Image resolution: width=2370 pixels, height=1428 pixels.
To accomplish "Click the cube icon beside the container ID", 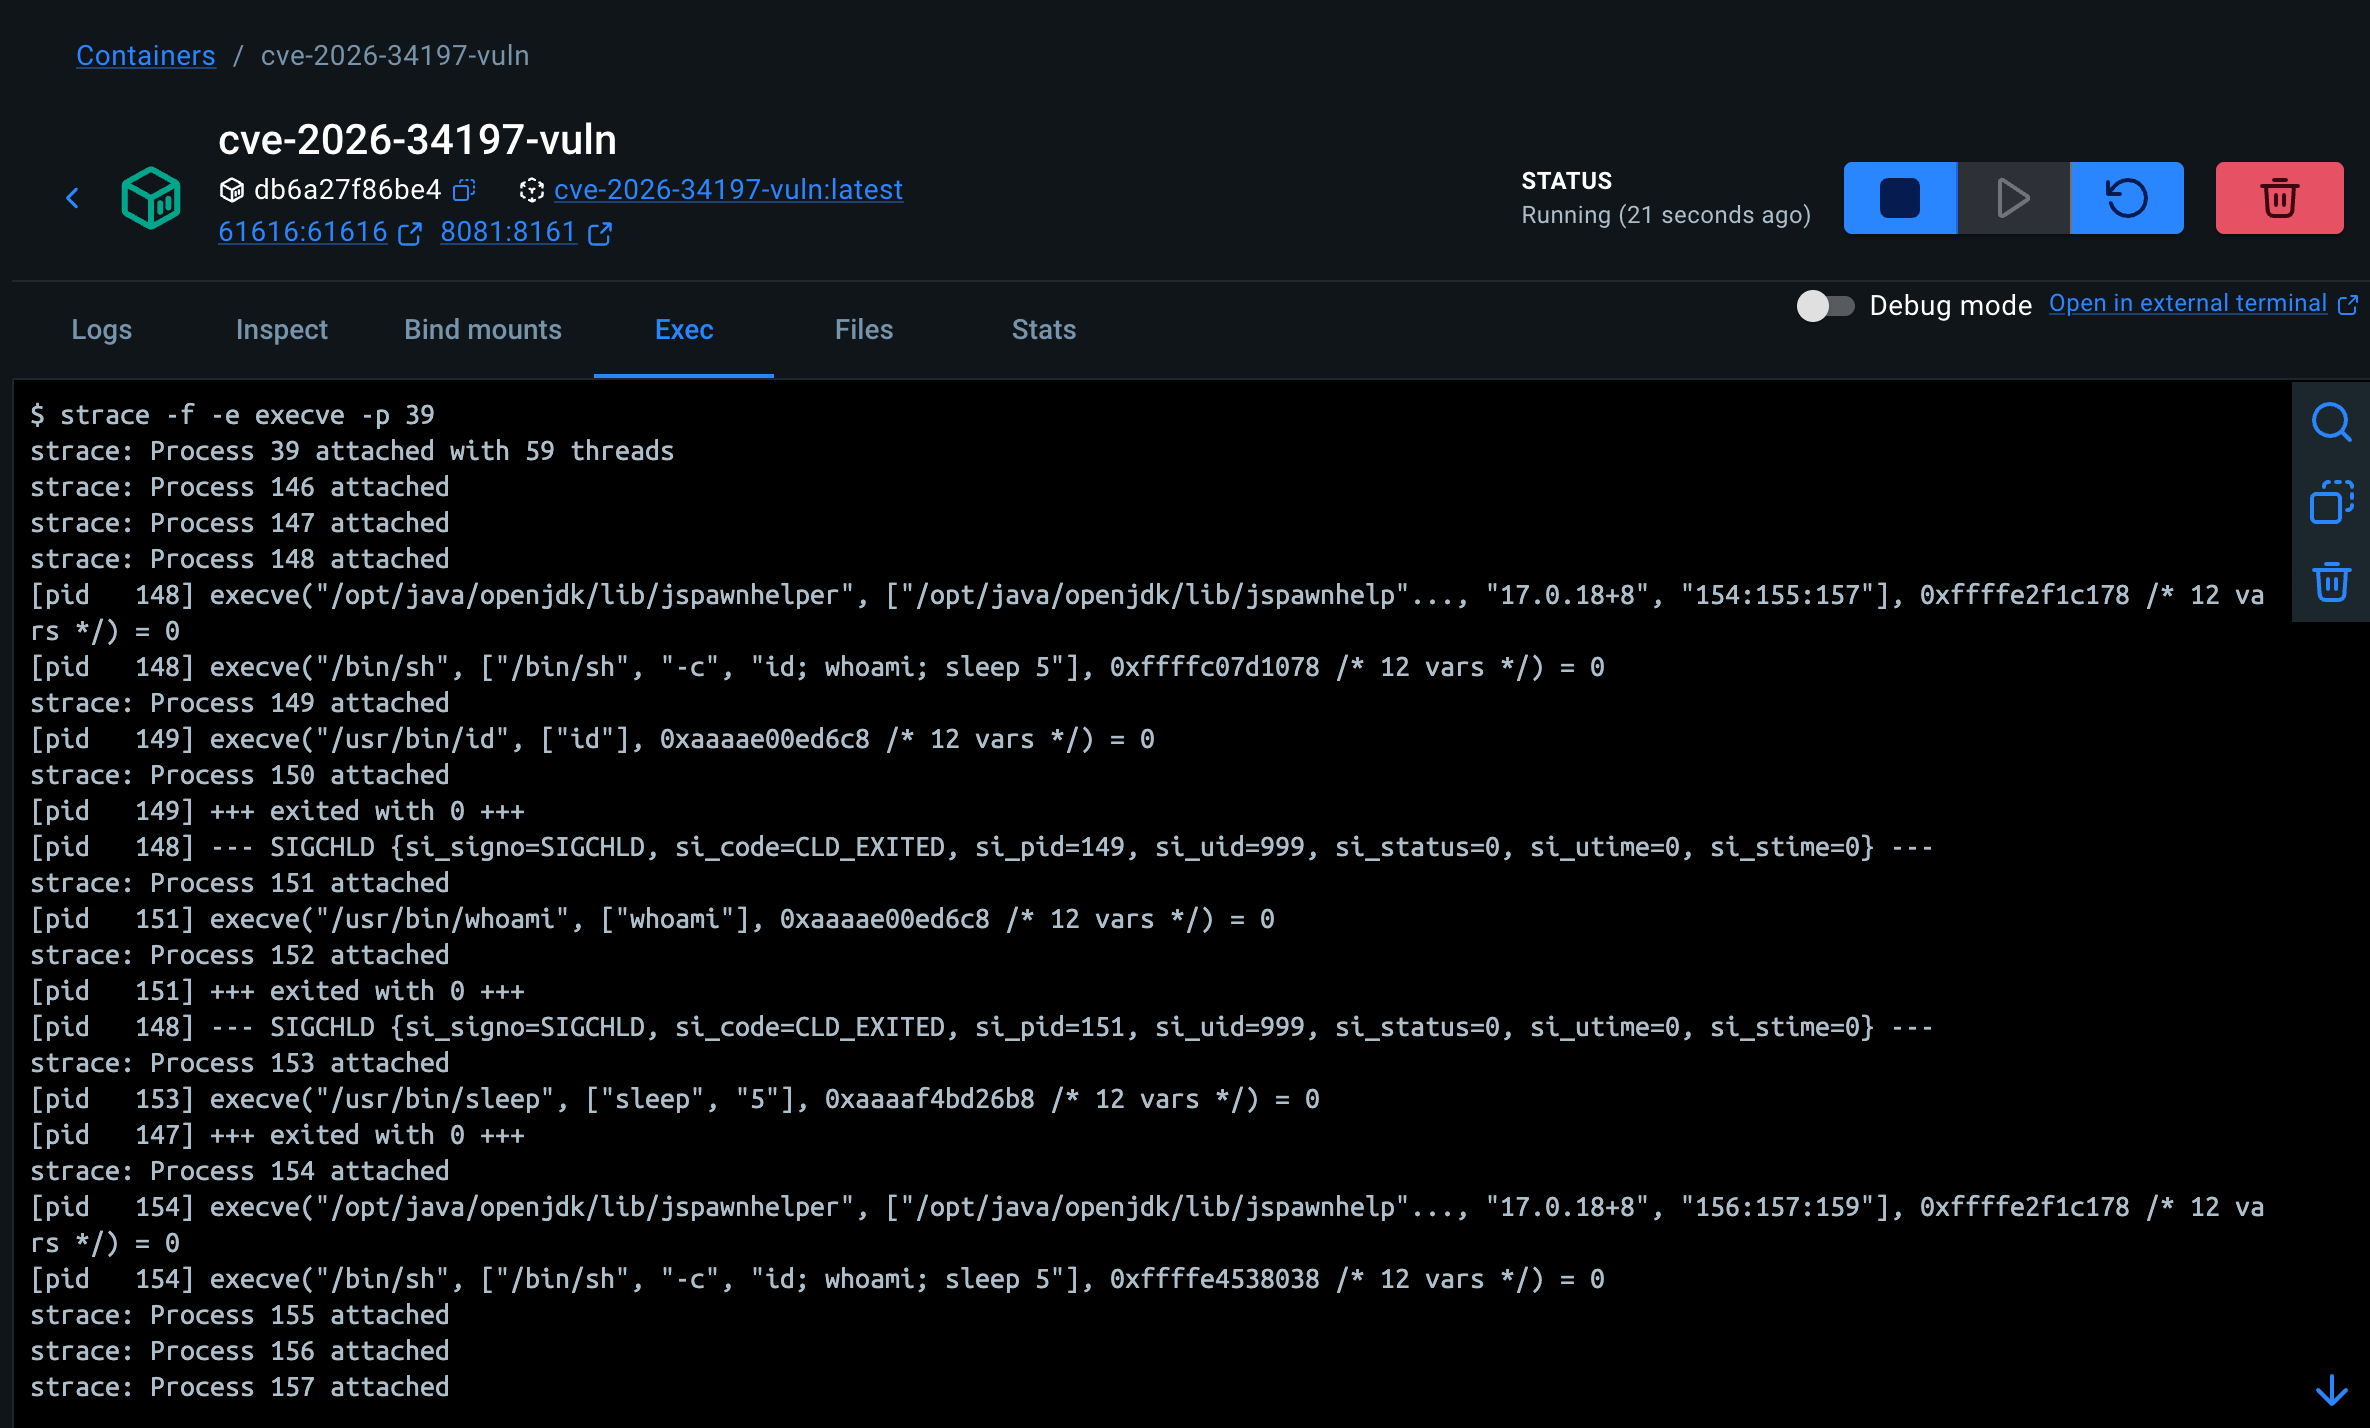I will (232, 190).
